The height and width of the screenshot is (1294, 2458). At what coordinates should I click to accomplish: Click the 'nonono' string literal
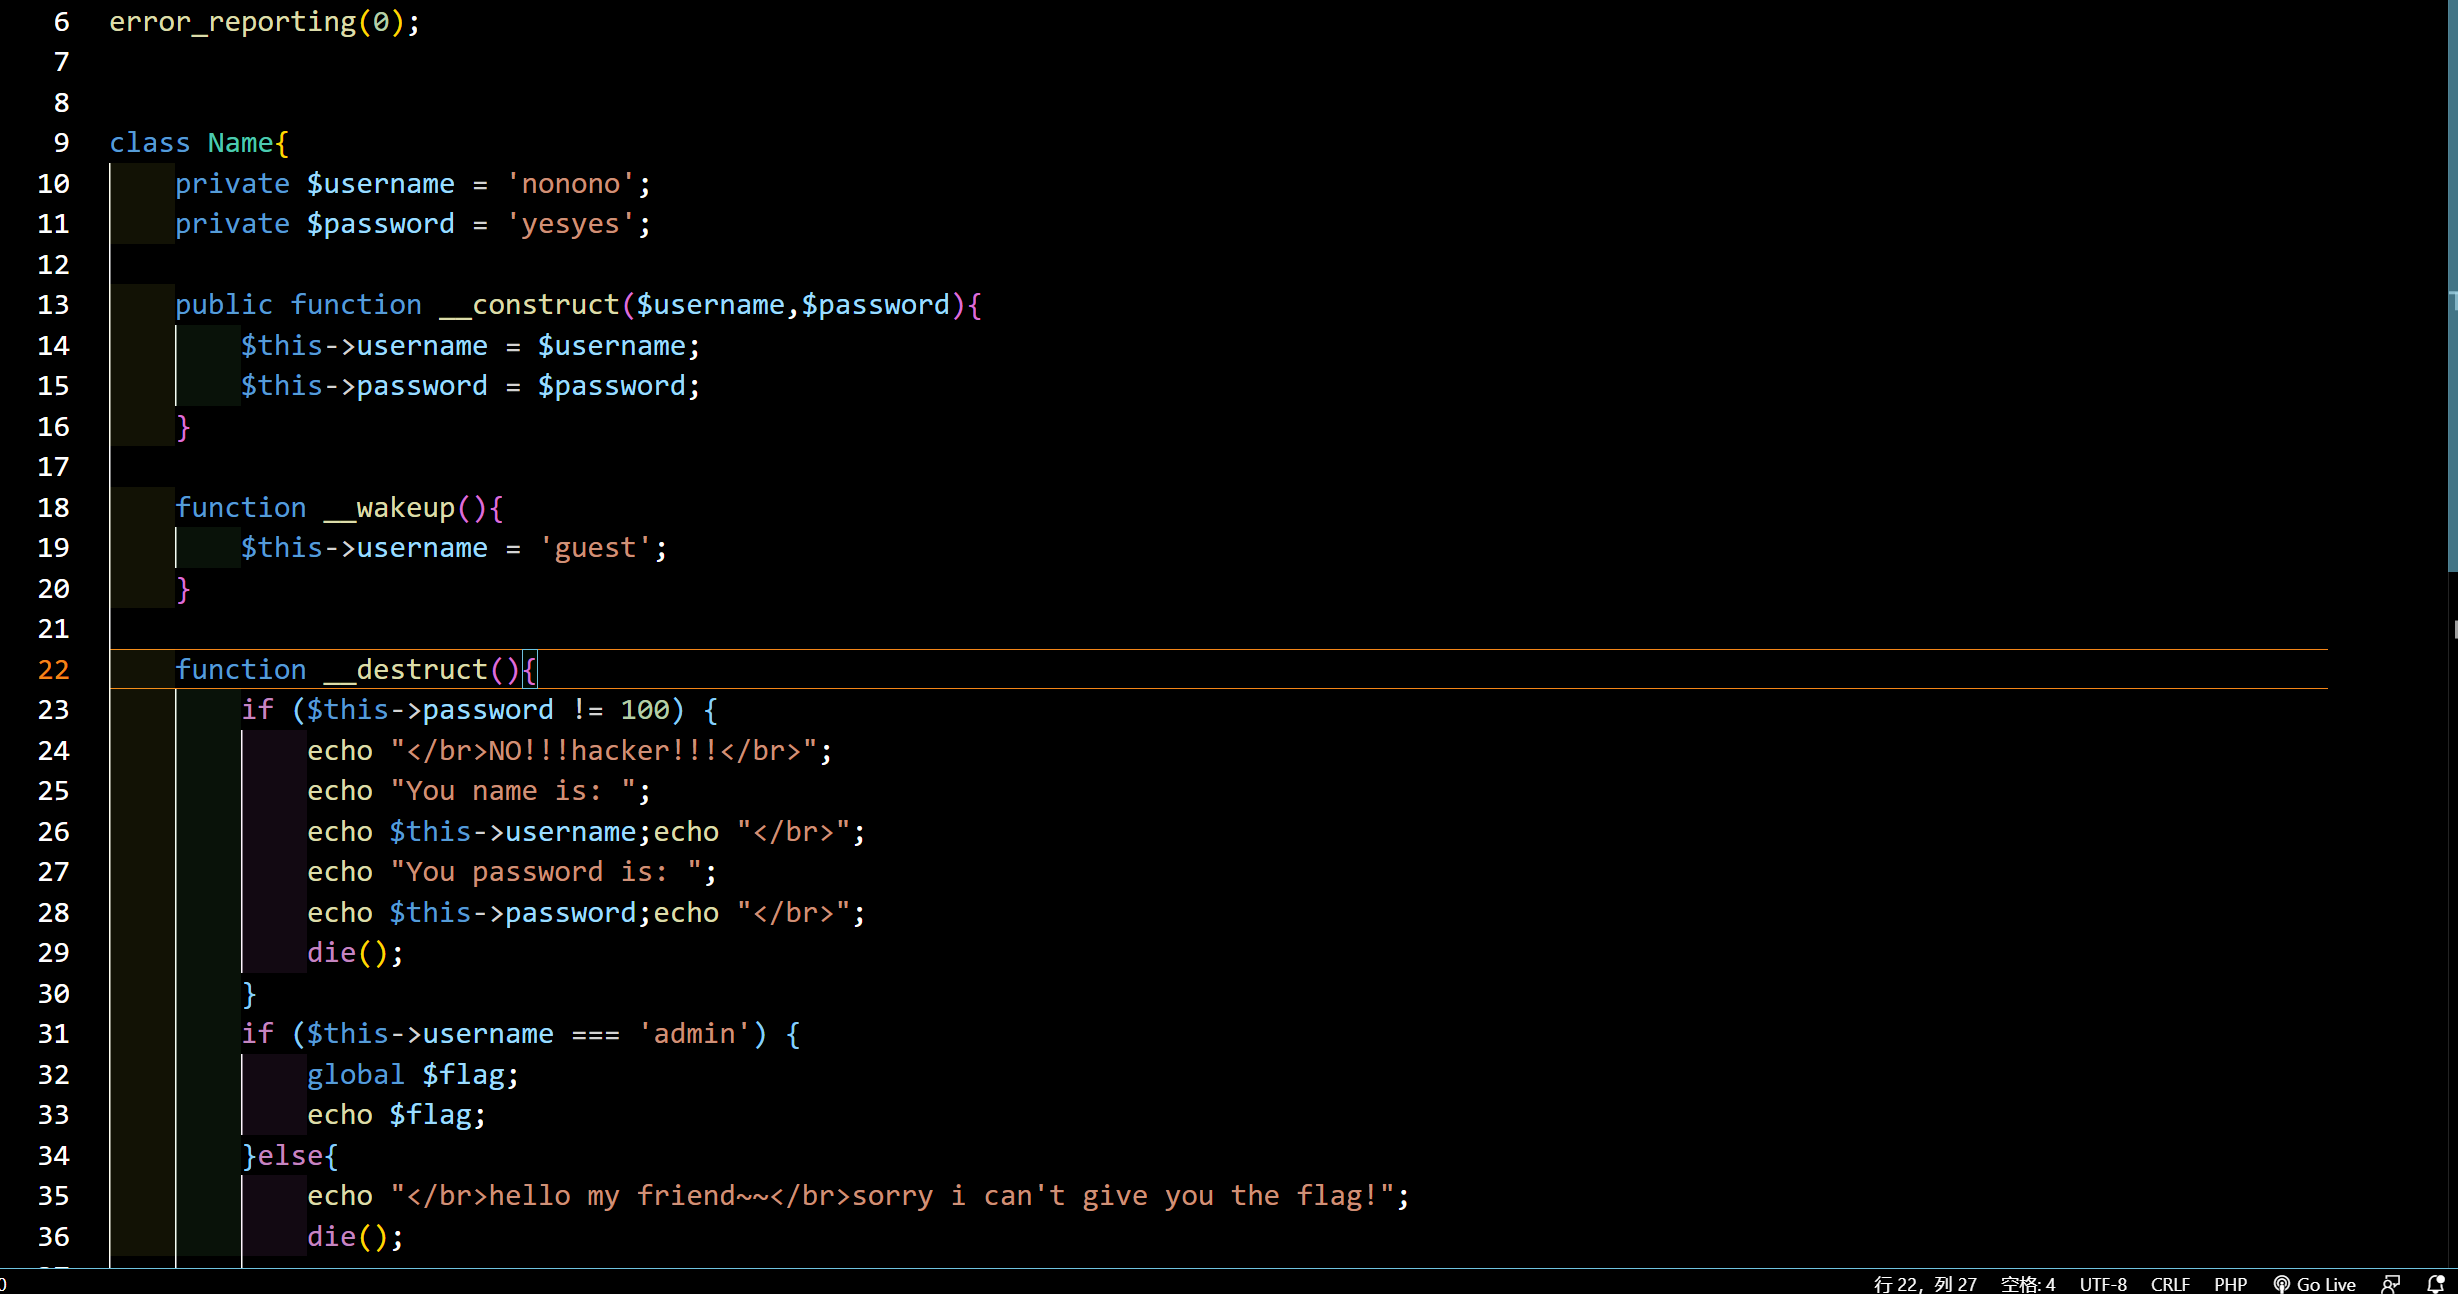tap(570, 184)
